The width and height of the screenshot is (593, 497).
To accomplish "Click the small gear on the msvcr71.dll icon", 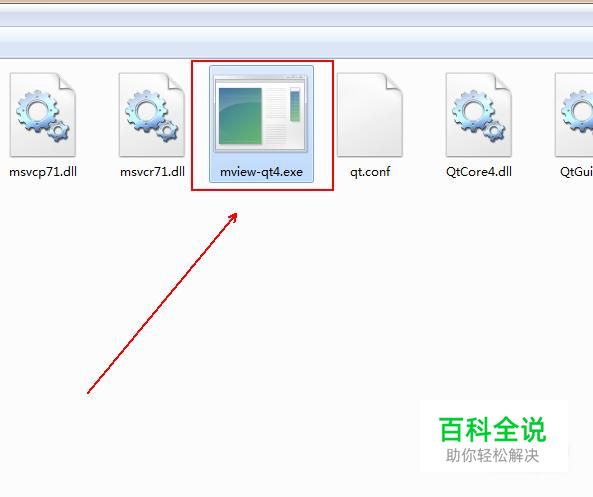I will click(167, 131).
